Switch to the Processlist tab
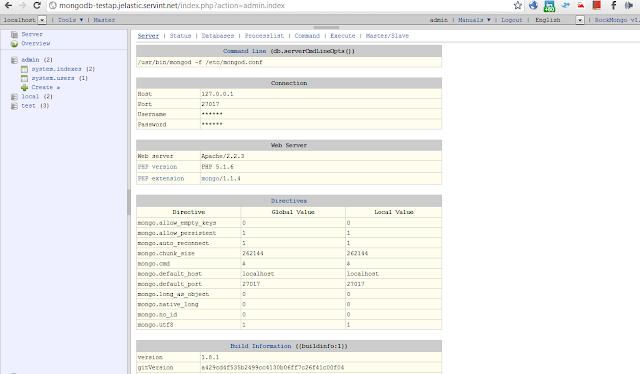Image resolution: width=640 pixels, height=374 pixels. 264,36
